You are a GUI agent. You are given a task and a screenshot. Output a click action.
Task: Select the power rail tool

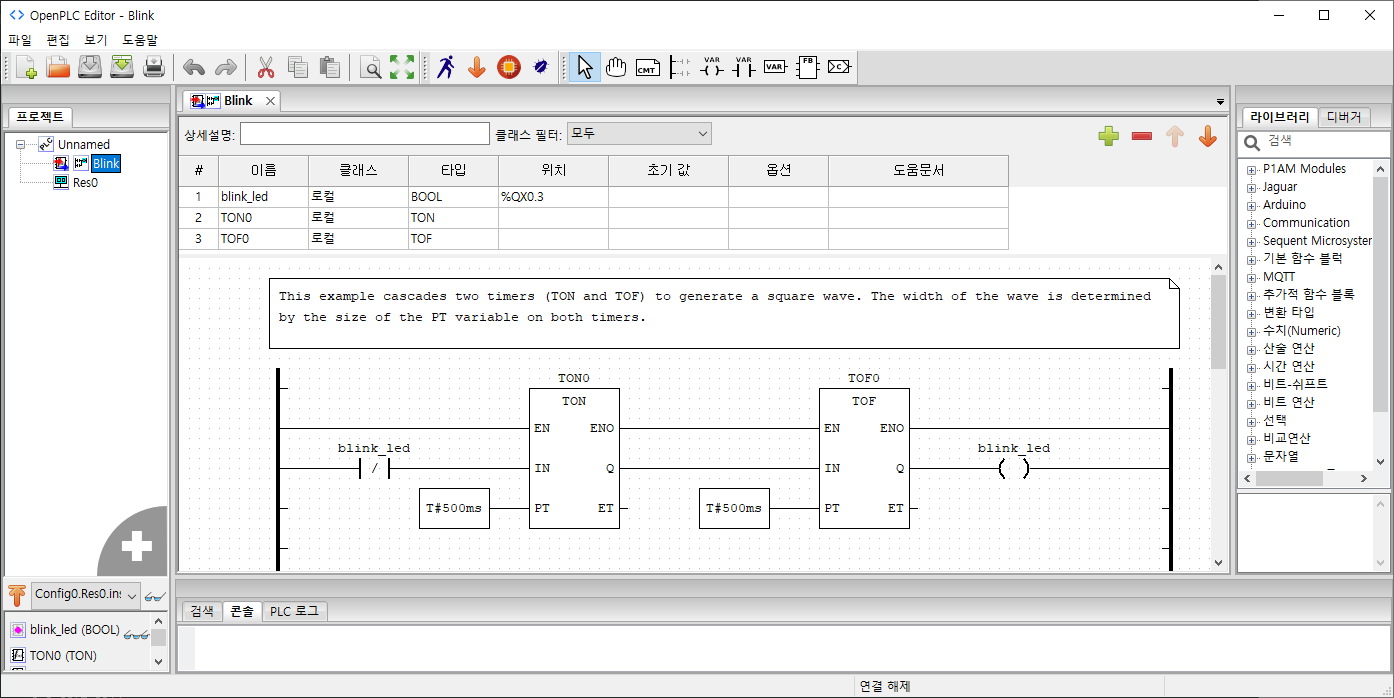pos(679,67)
